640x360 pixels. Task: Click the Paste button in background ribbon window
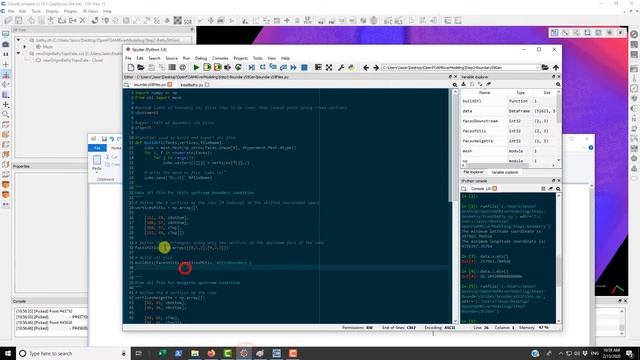click(97, 162)
